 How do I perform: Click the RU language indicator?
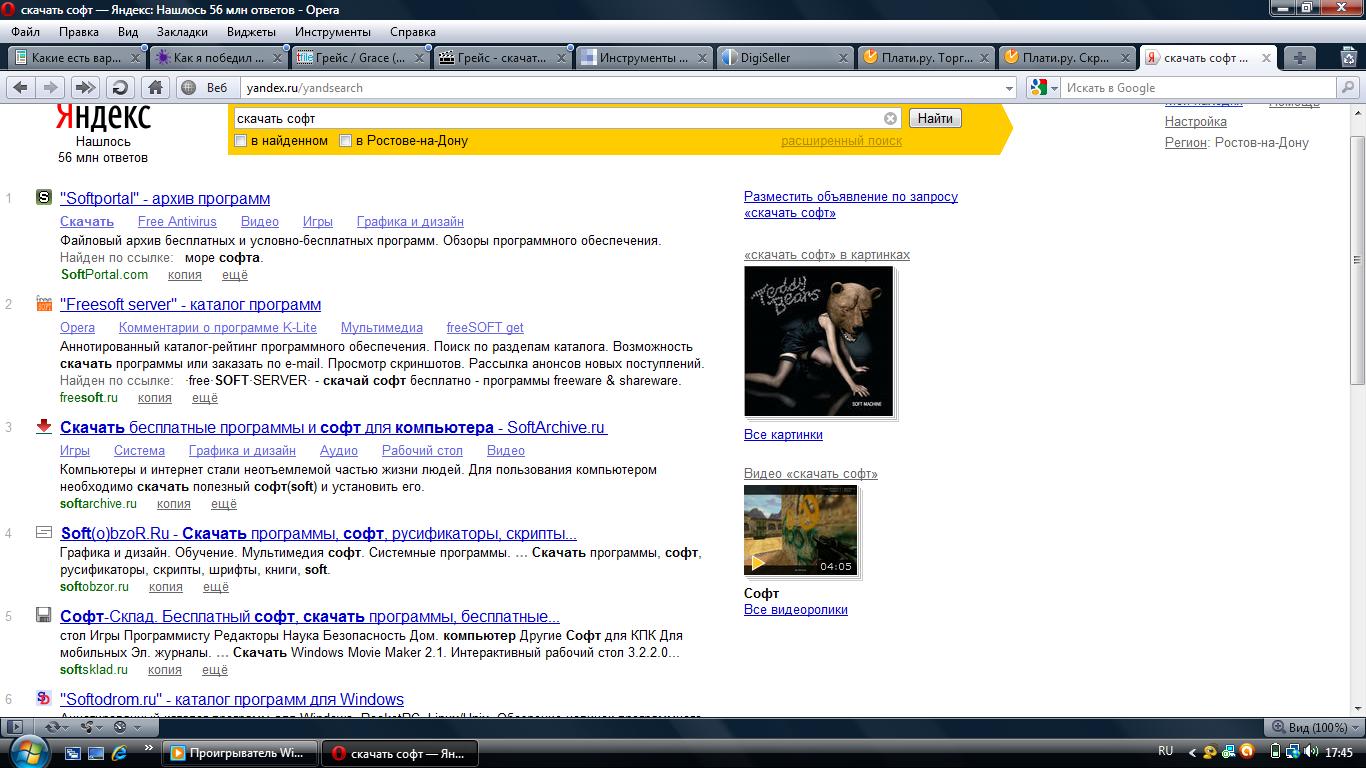click(x=1165, y=752)
